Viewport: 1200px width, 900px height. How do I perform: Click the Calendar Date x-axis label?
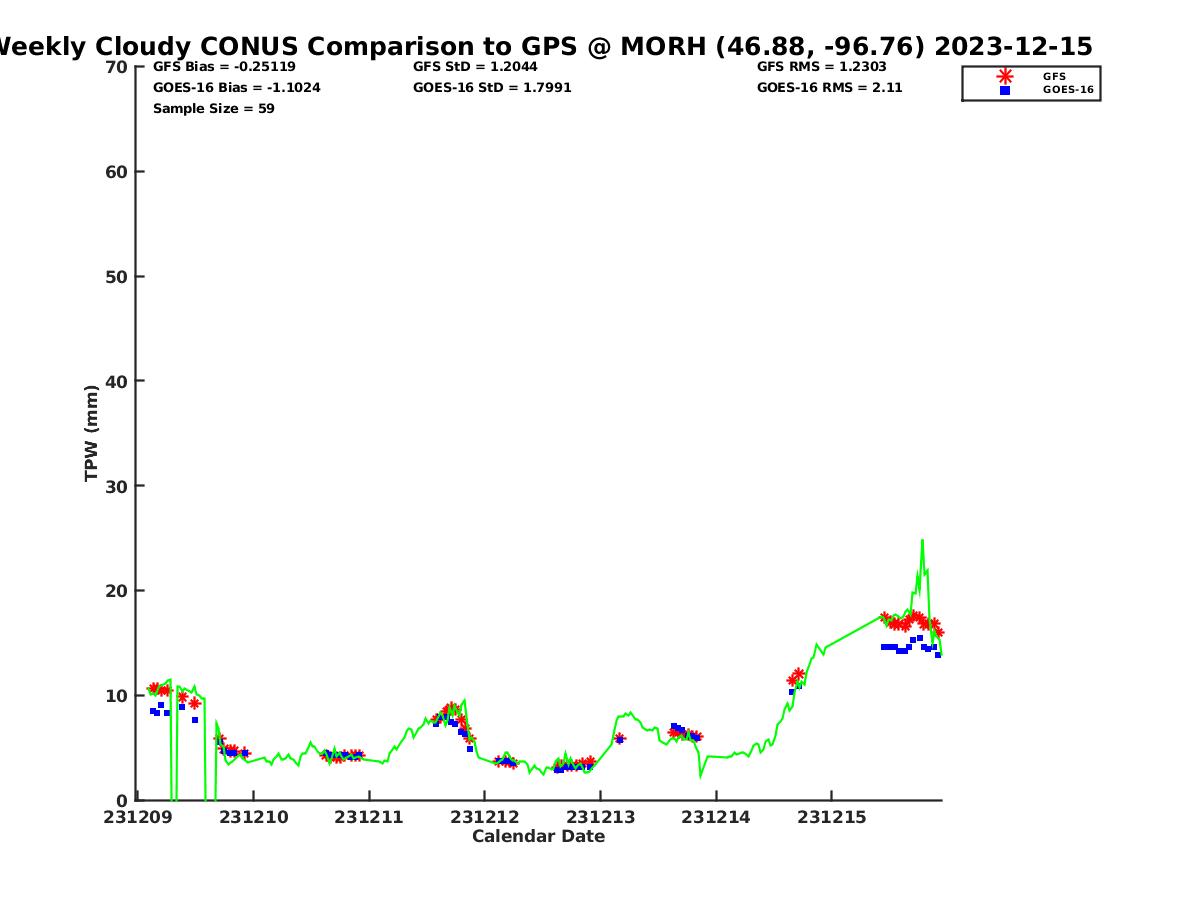click(538, 837)
